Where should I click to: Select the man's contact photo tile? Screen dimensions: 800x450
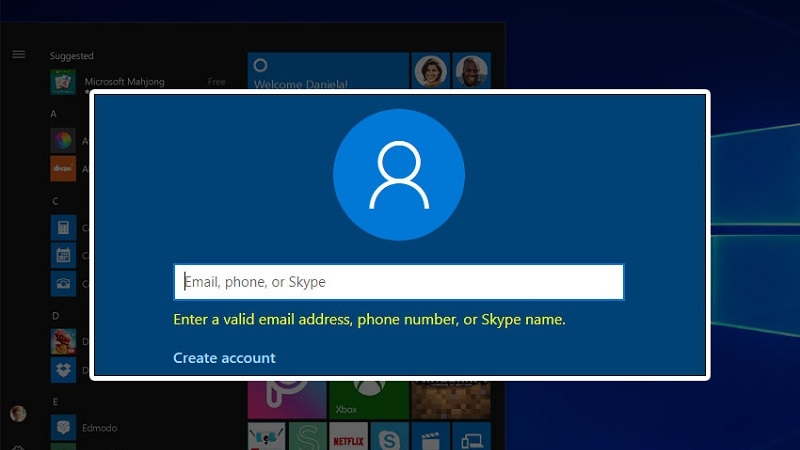(471, 70)
